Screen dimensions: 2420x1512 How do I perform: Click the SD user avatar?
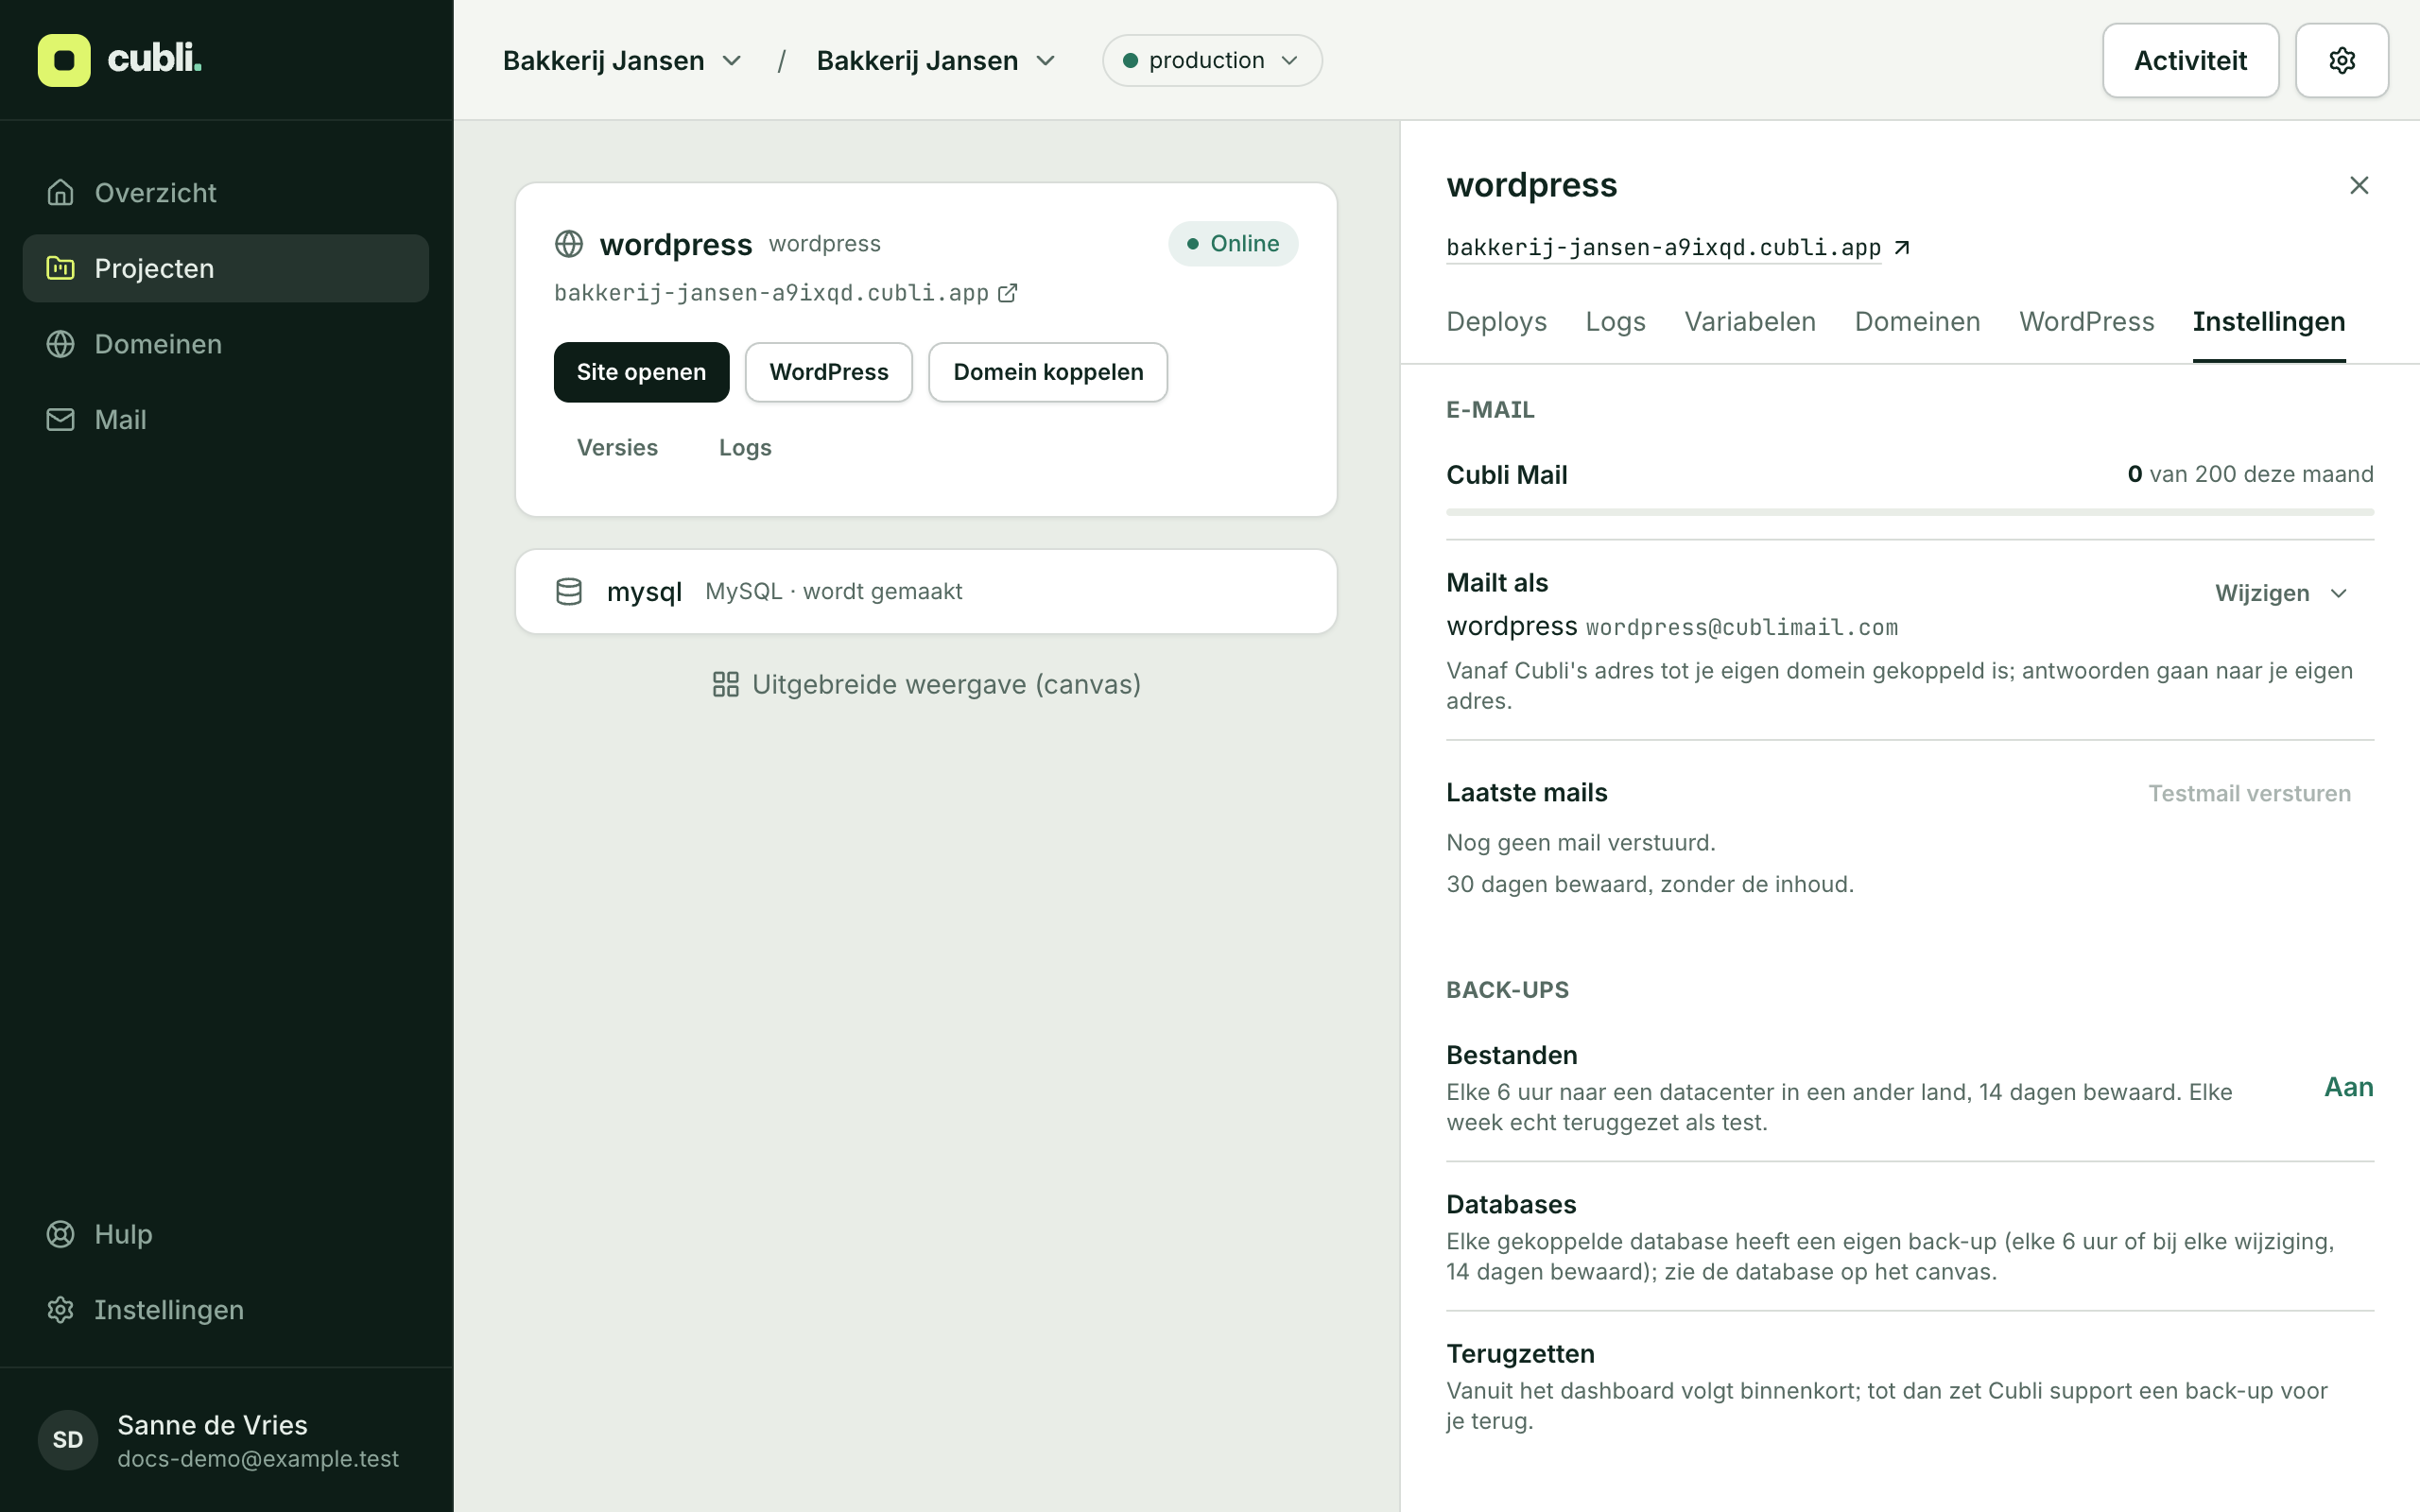coord(68,1440)
